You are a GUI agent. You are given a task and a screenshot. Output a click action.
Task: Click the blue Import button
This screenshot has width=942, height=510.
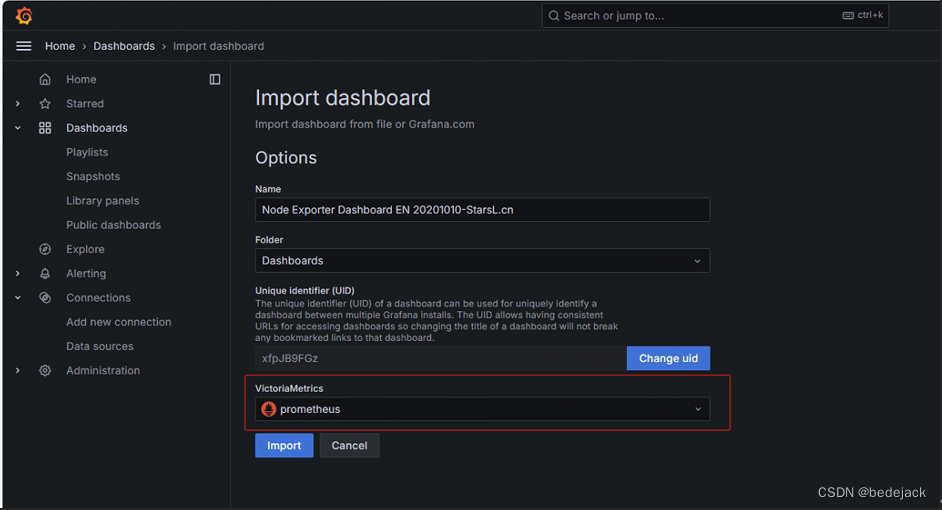284,446
